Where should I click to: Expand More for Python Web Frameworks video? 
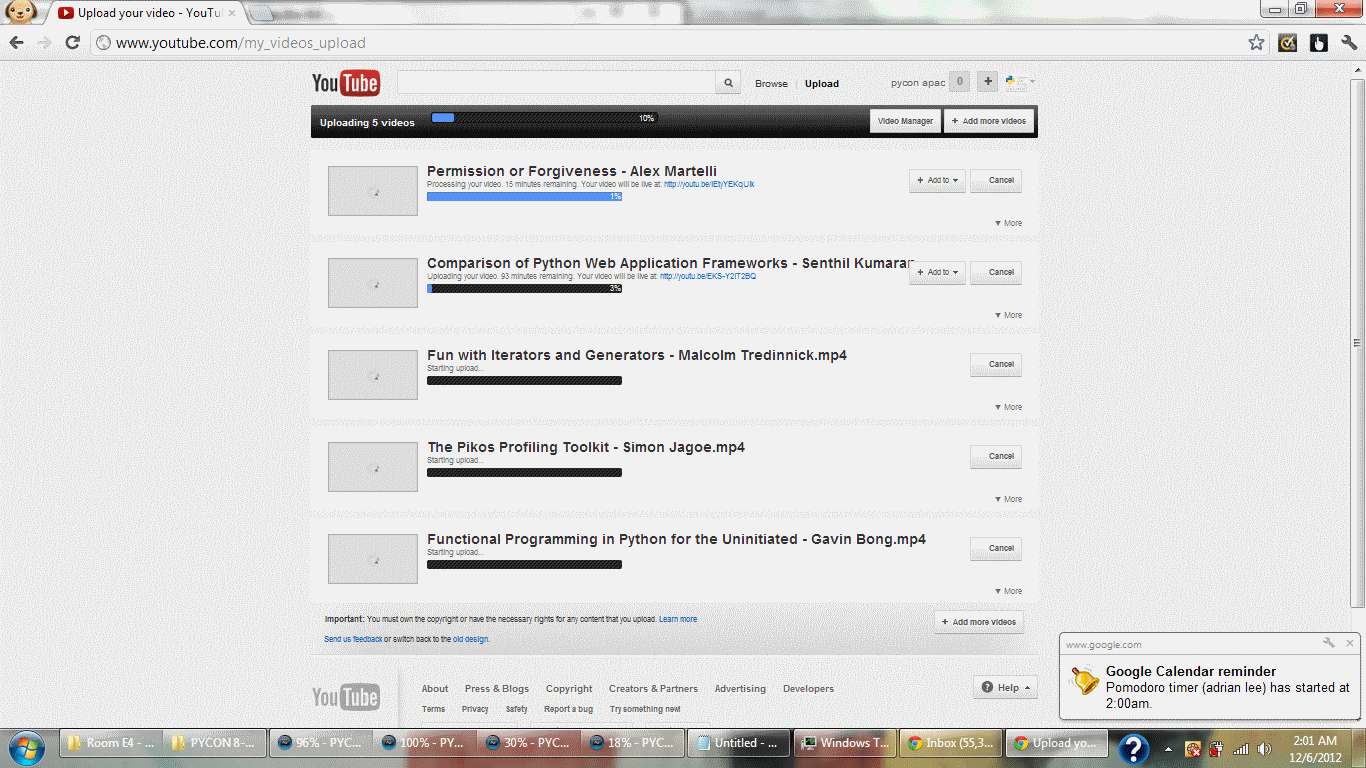pyautogui.click(x=1008, y=315)
